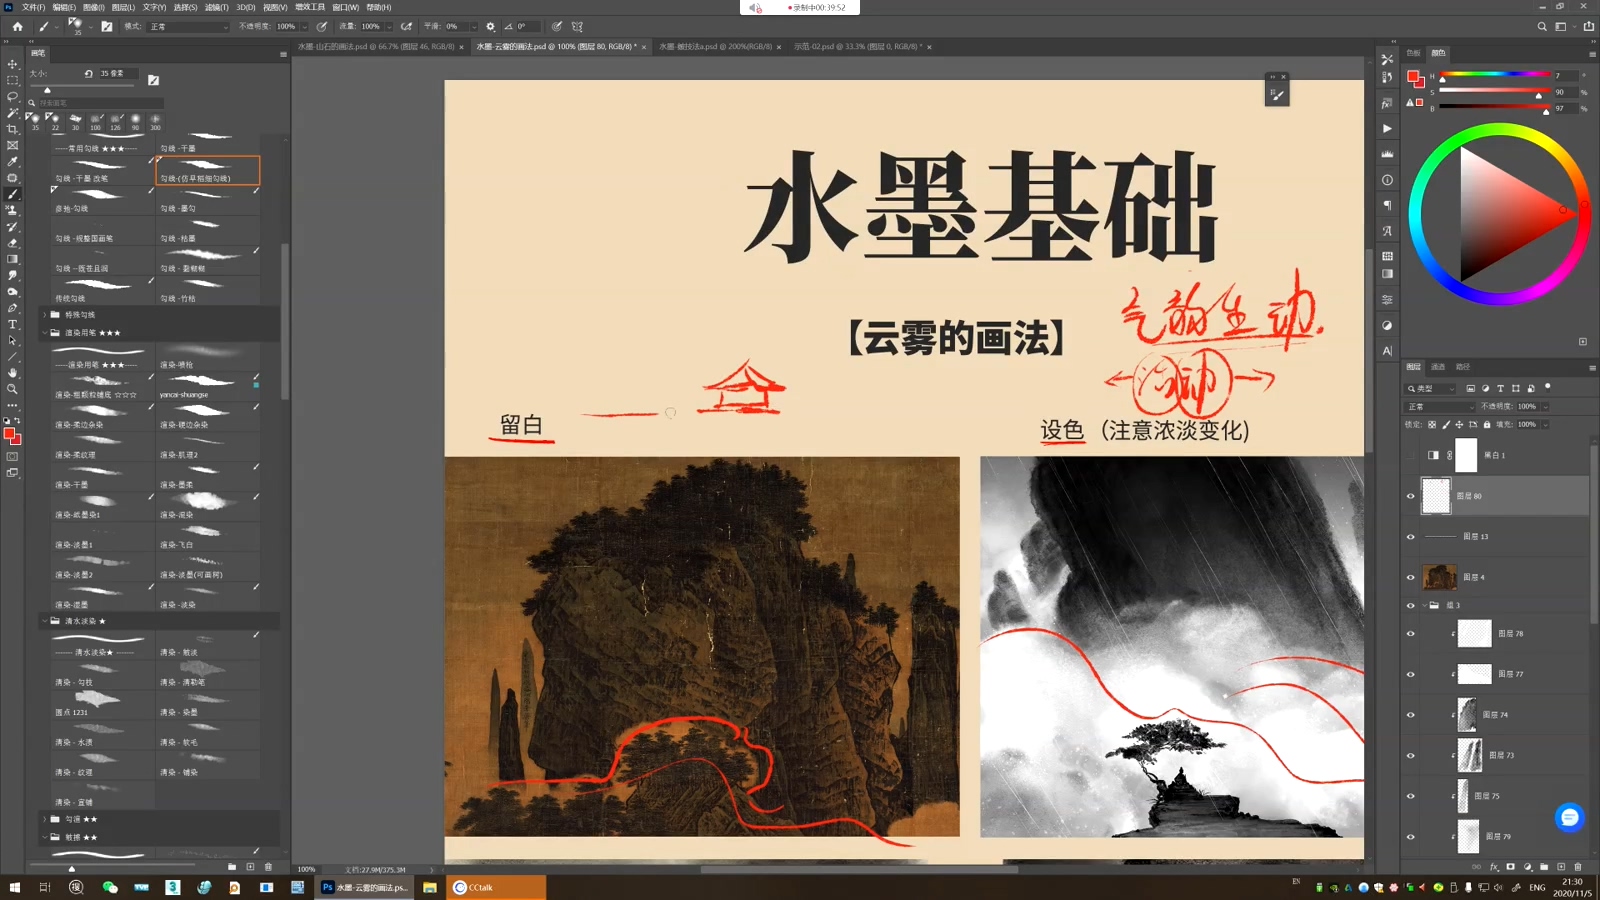Select brush 清染-水渍
Viewport: 1600px width, 900px height.
coord(103,735)
